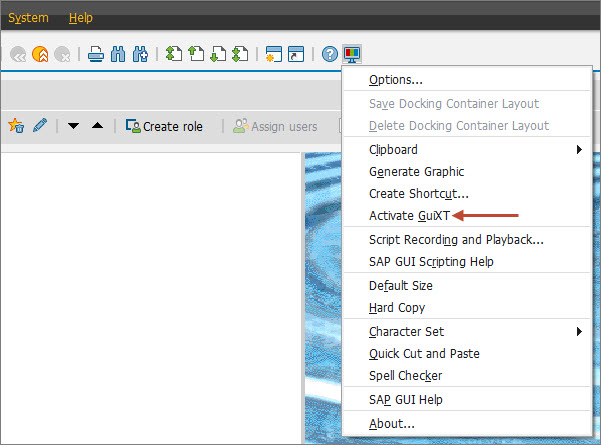Click the Find Next binoculars icon
The image size is (601, 445).
click(140, 54)
